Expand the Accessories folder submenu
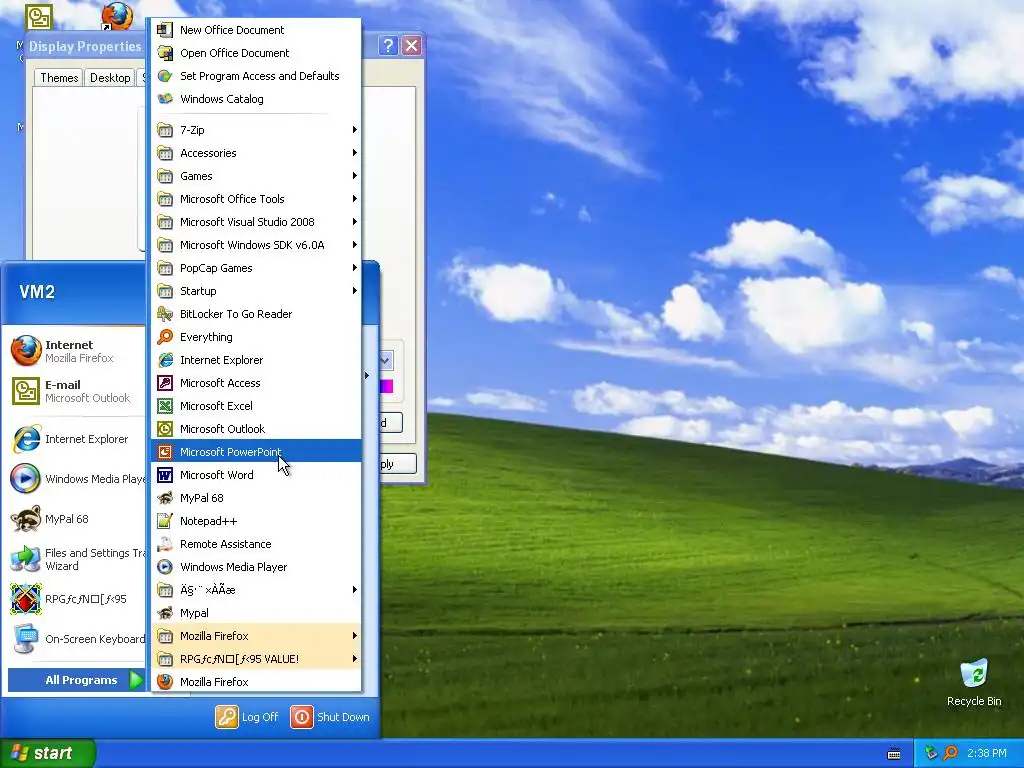 click(x=257, y=153)
